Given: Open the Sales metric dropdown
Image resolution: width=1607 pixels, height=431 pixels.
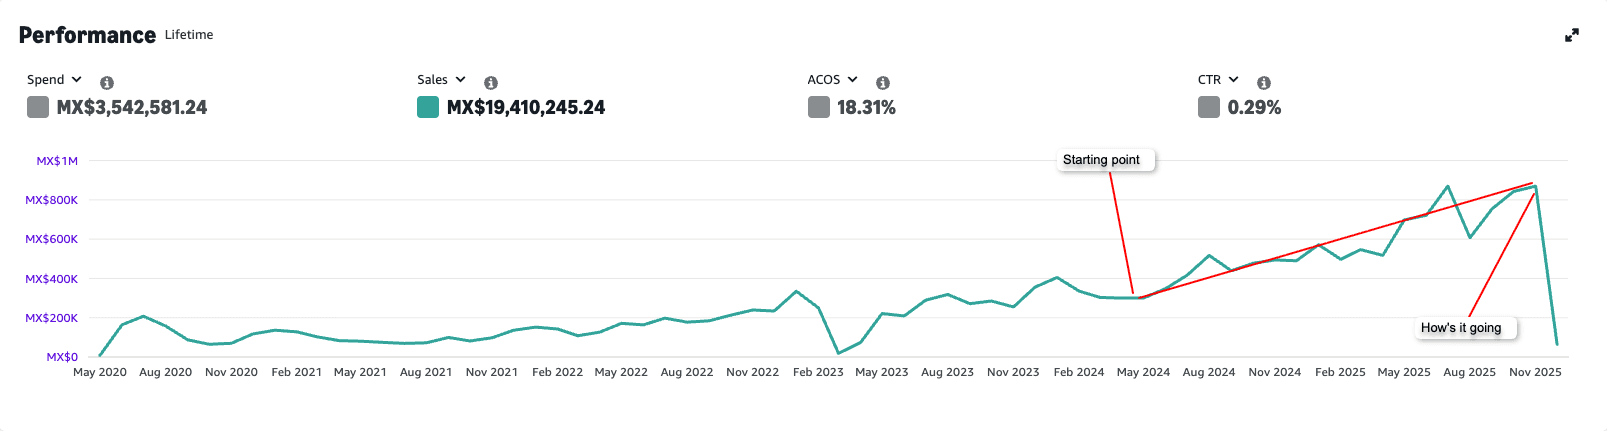Looking at the screenshot, I should pos(441,80).
